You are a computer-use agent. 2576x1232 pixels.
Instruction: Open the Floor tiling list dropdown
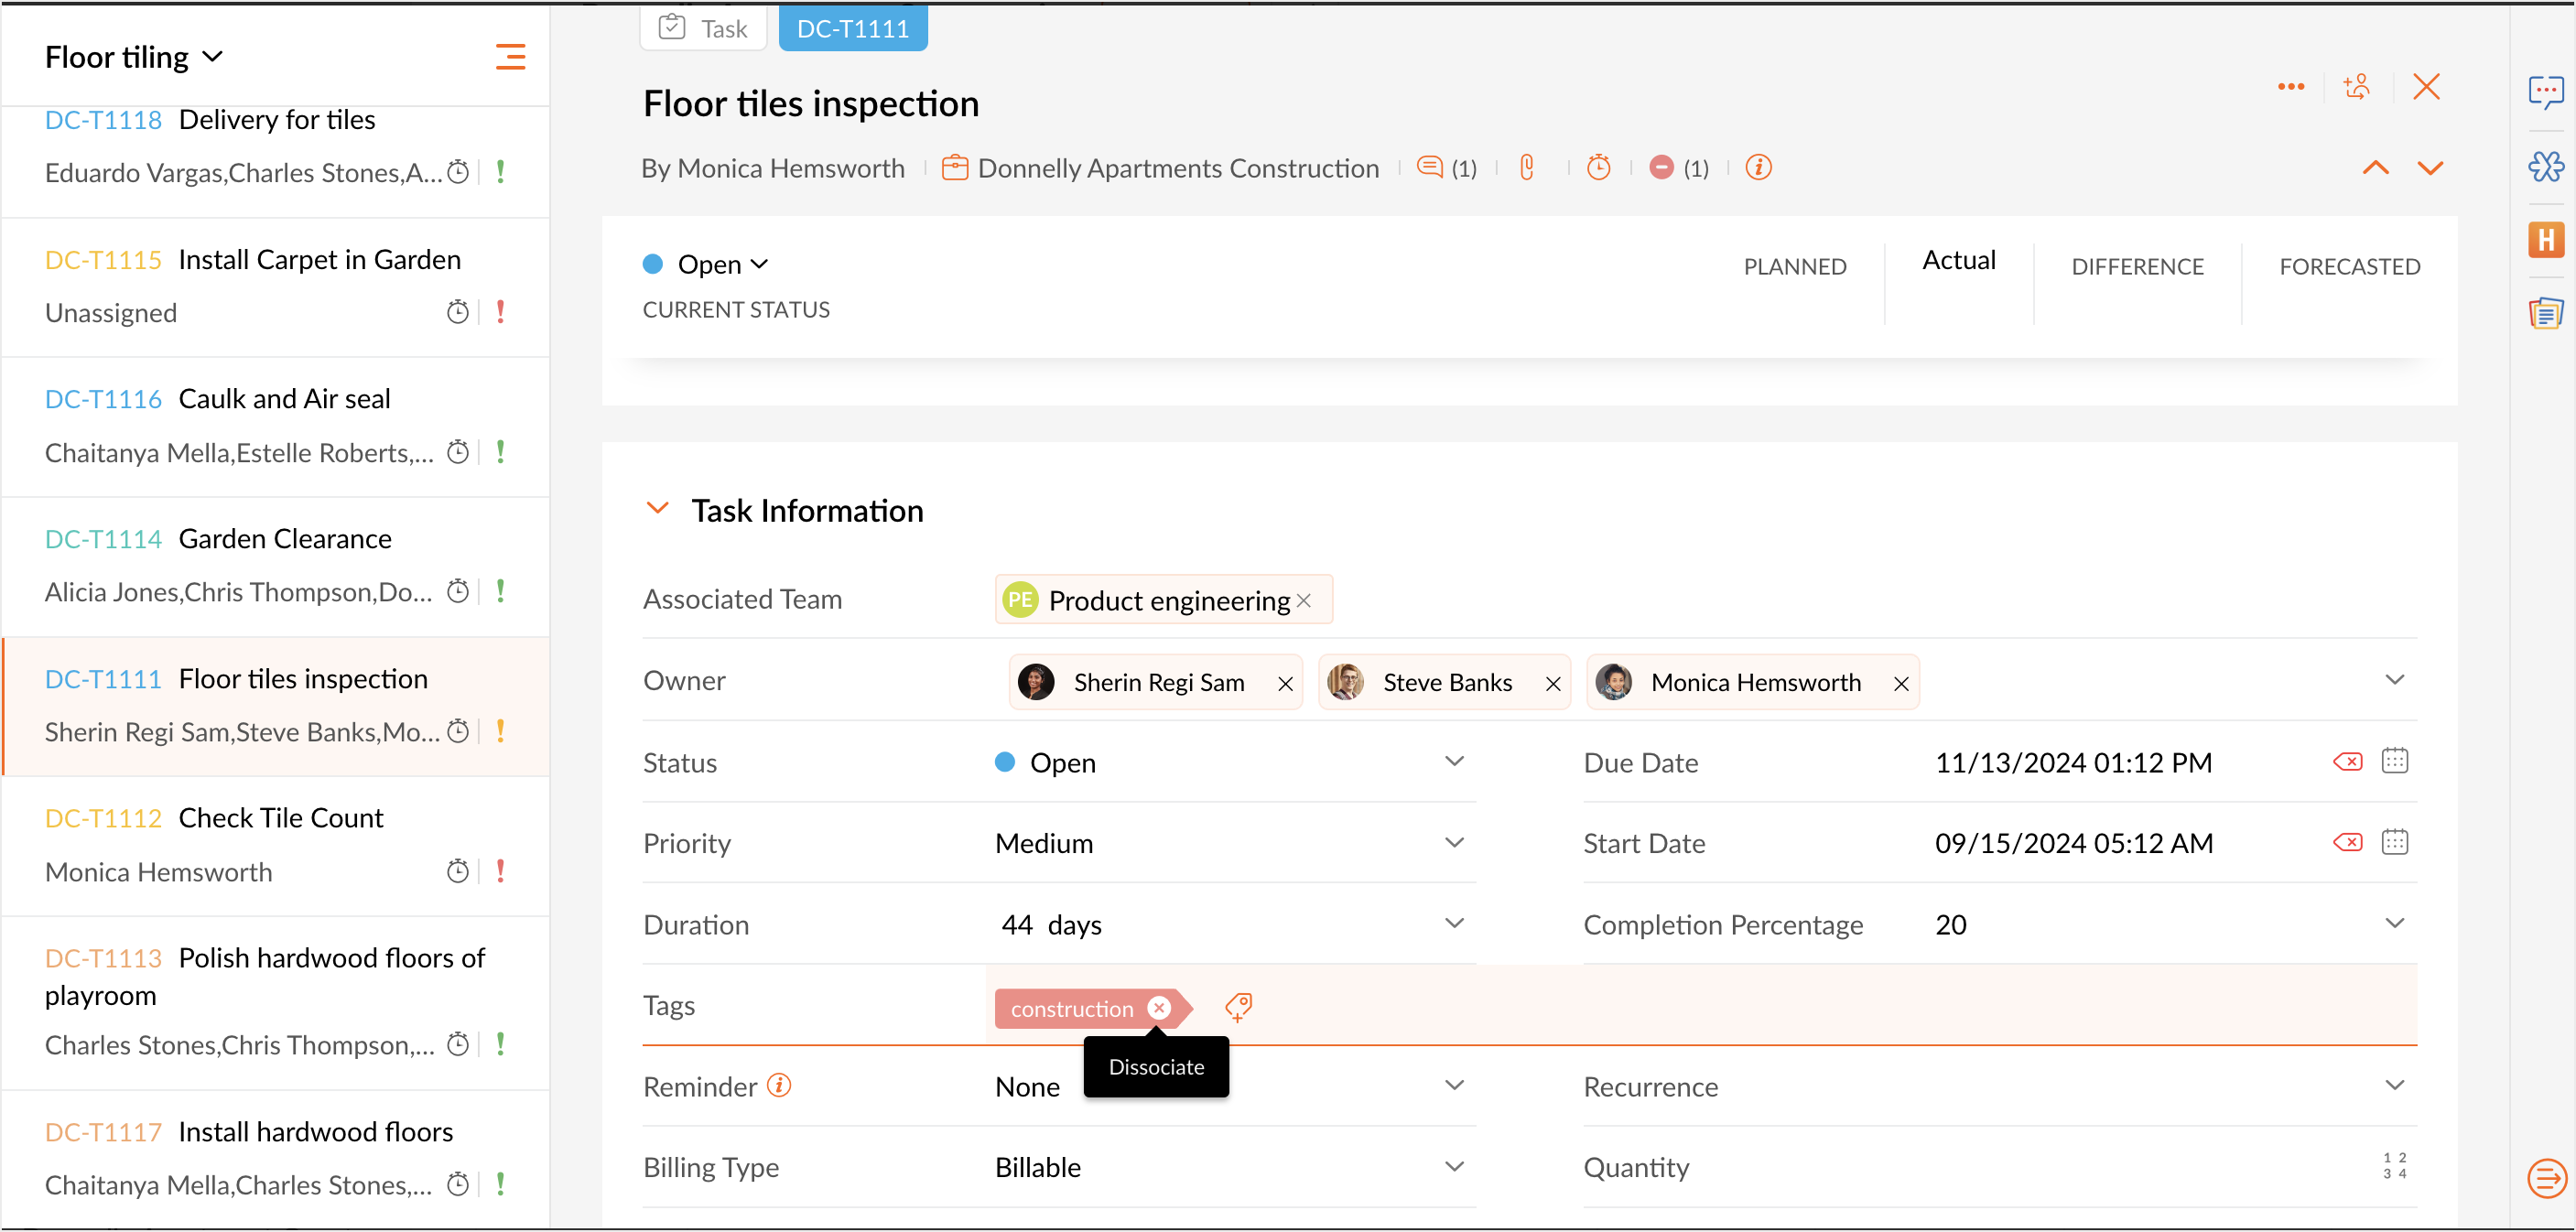[134, 57]
